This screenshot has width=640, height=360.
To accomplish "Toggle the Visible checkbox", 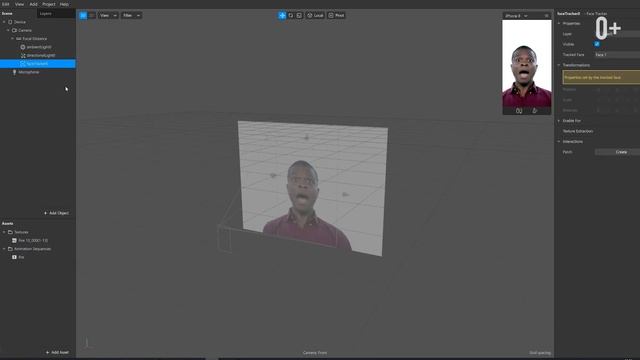I will coord(597,44).
